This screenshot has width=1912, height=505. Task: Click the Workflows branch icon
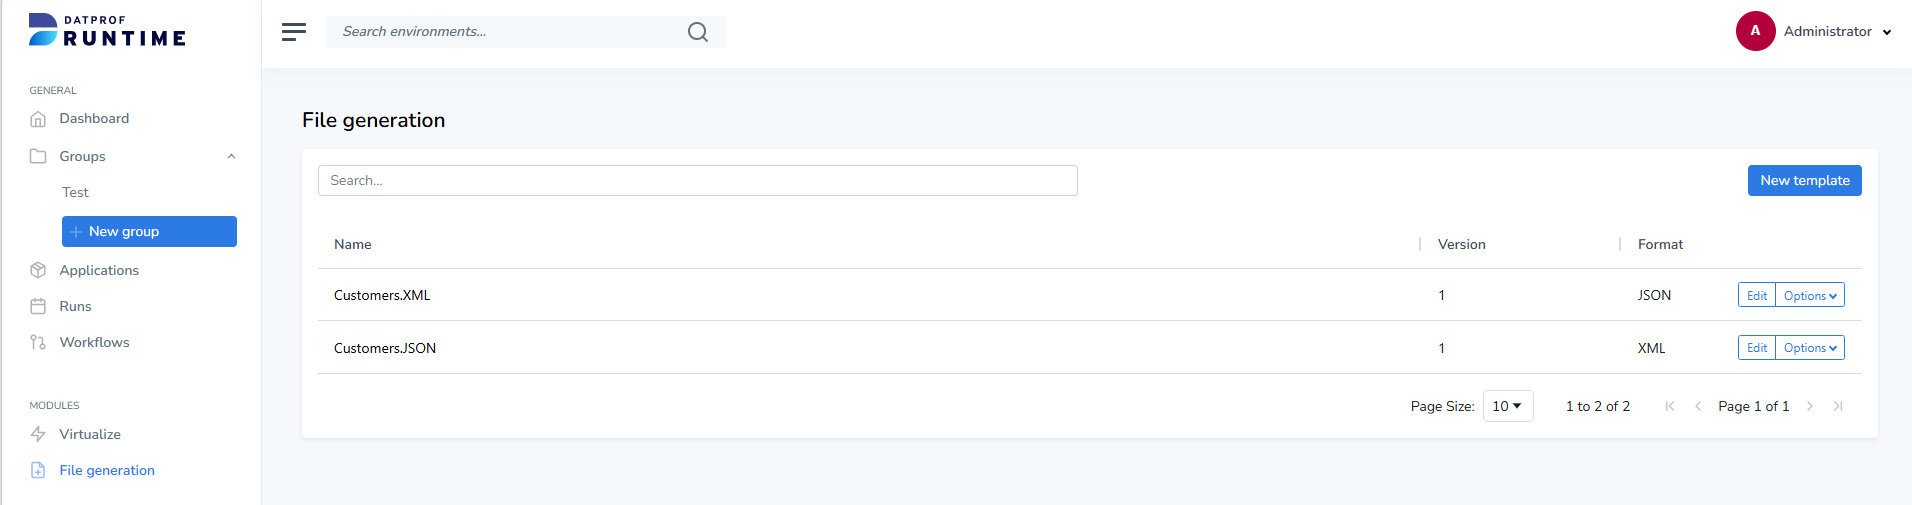pos(38,342)
